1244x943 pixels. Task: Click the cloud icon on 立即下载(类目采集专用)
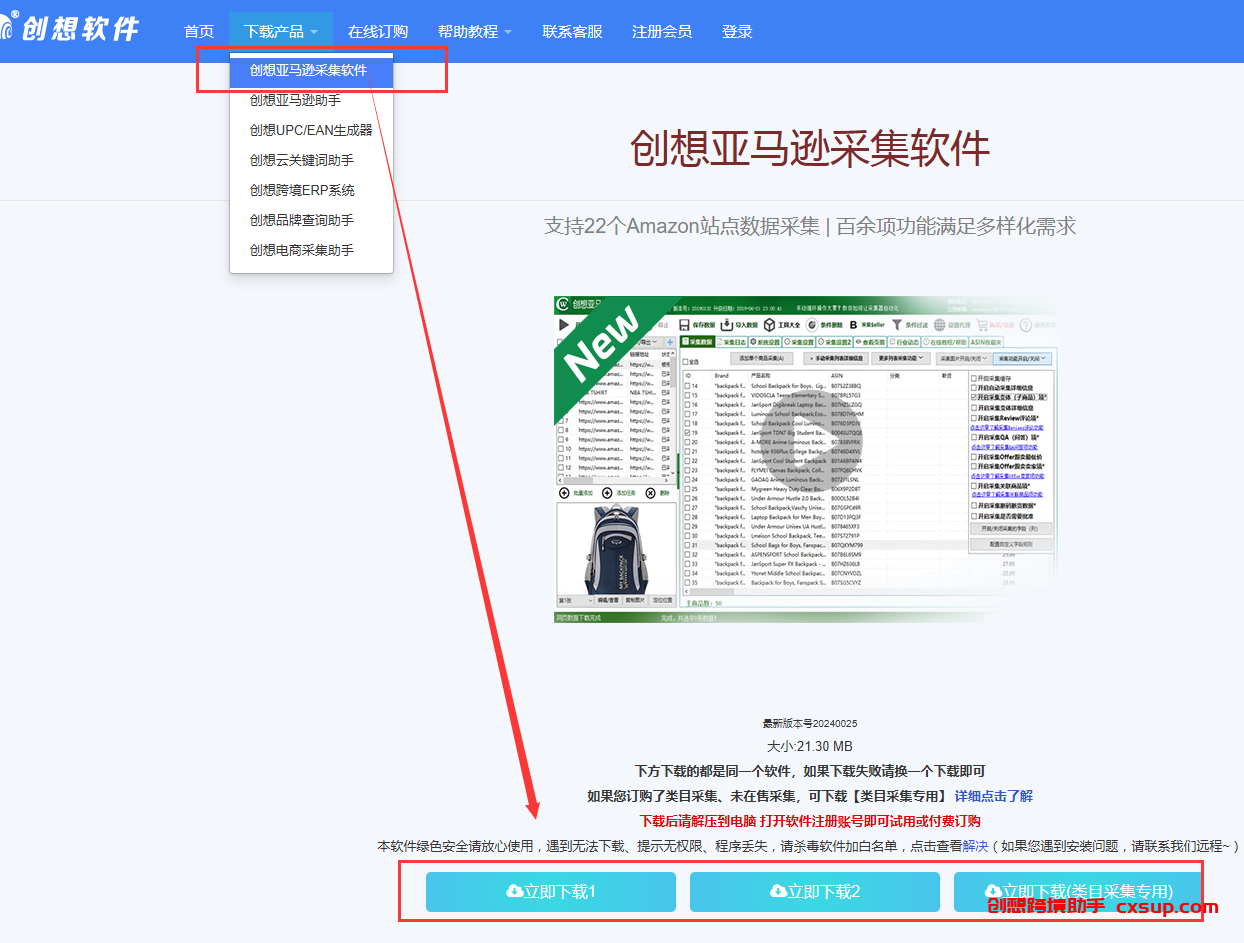tap(993, 891)
